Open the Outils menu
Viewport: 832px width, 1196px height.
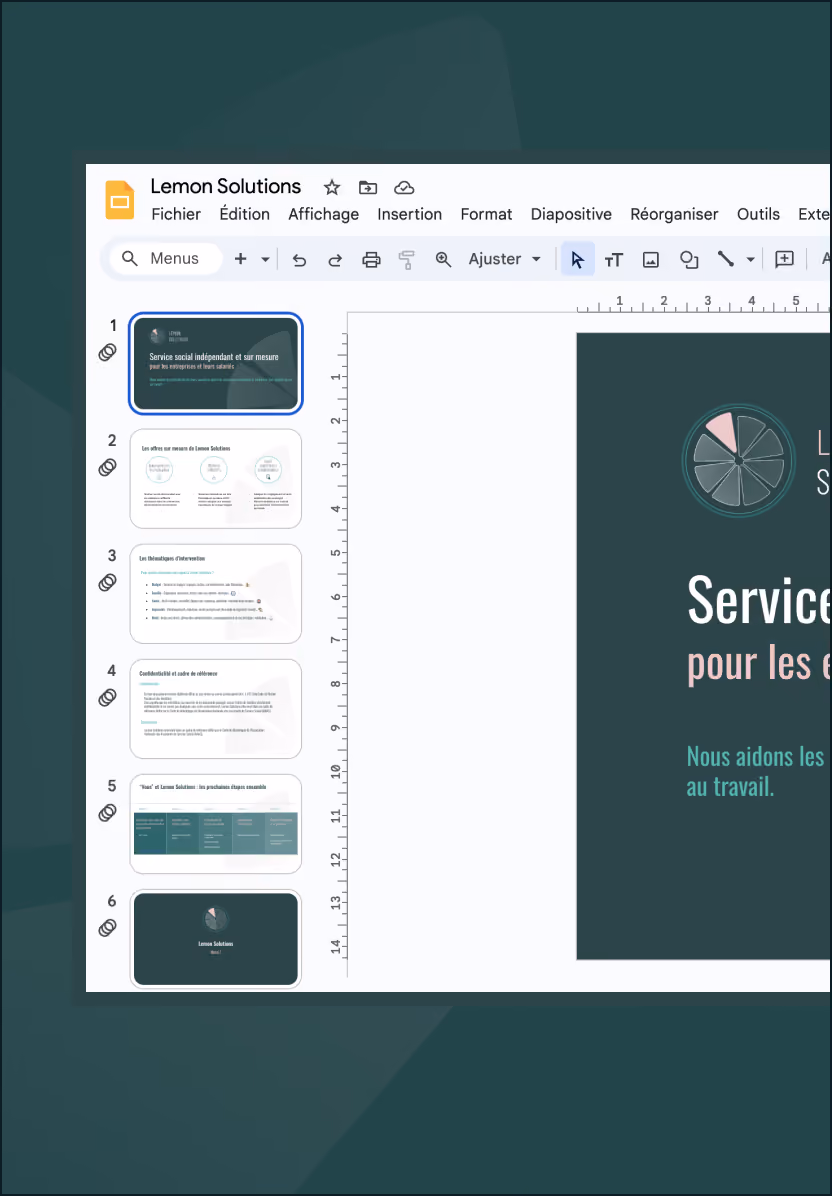758,214
